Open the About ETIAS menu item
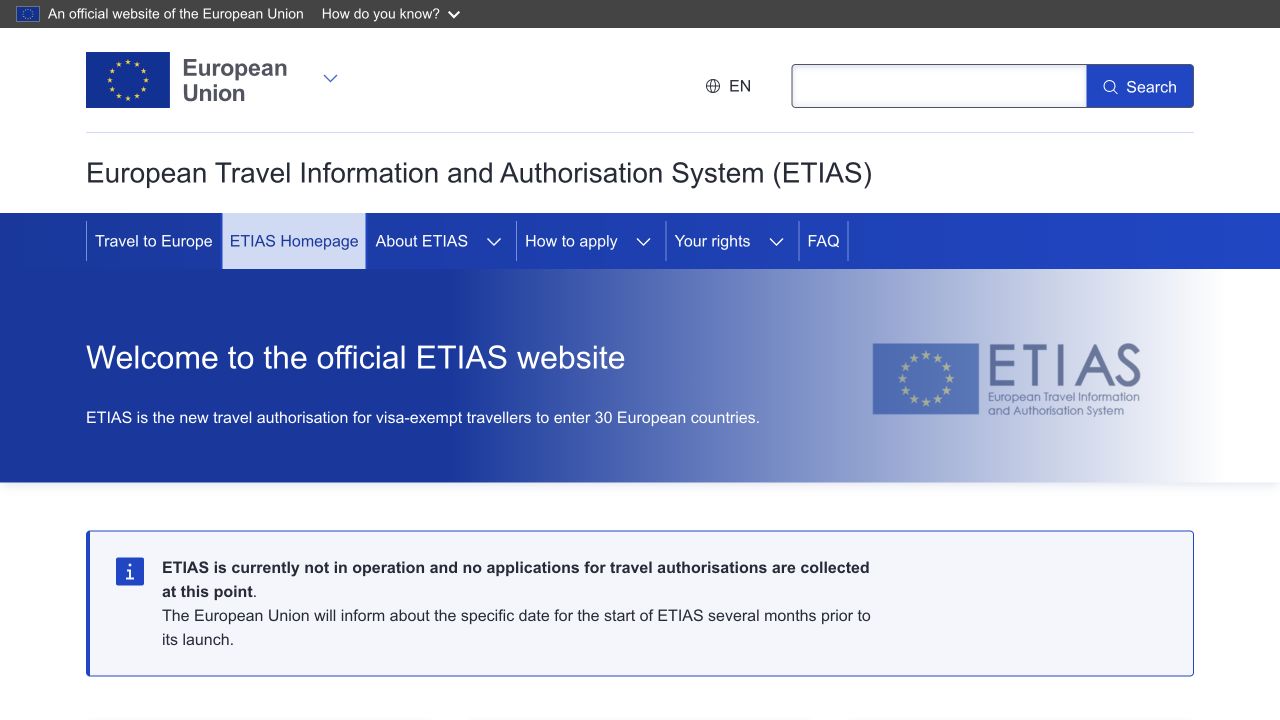The image size is (1280, 720). (x=422, y=241)
